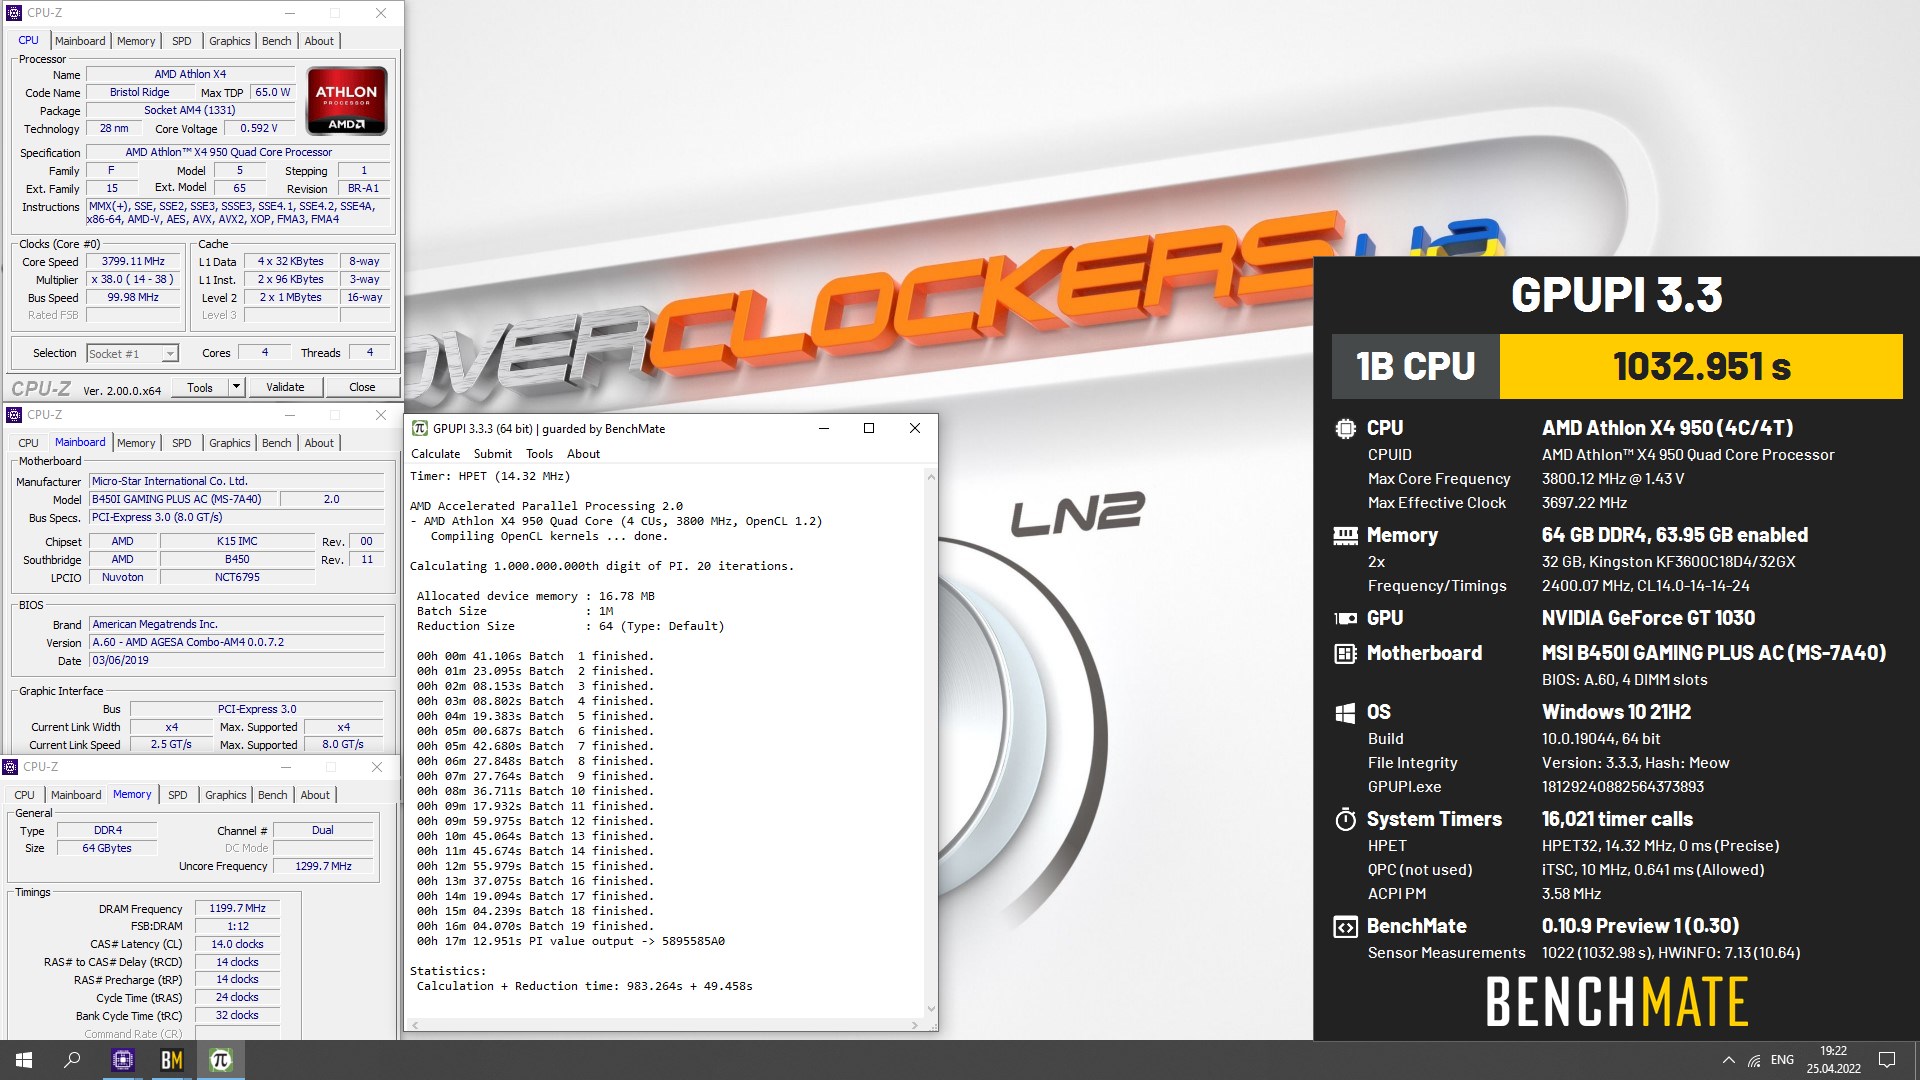Open About menu in GPUPI

point(584,454)
